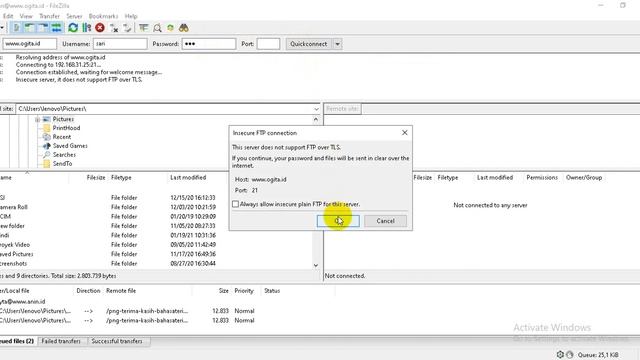This screenshot has height=360, width=640.
Task: Open the Server menu
Action: click(x=74, y=16)
